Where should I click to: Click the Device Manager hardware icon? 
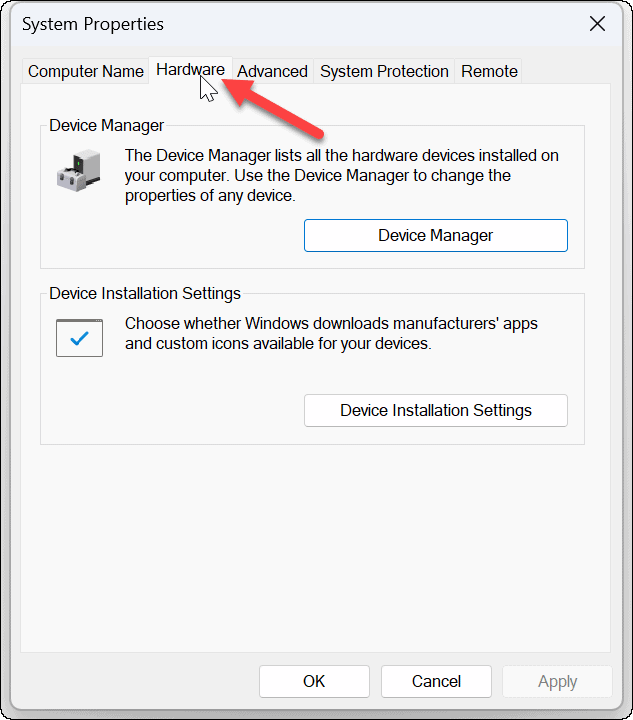pyautogui.click(x=78, y=171)
